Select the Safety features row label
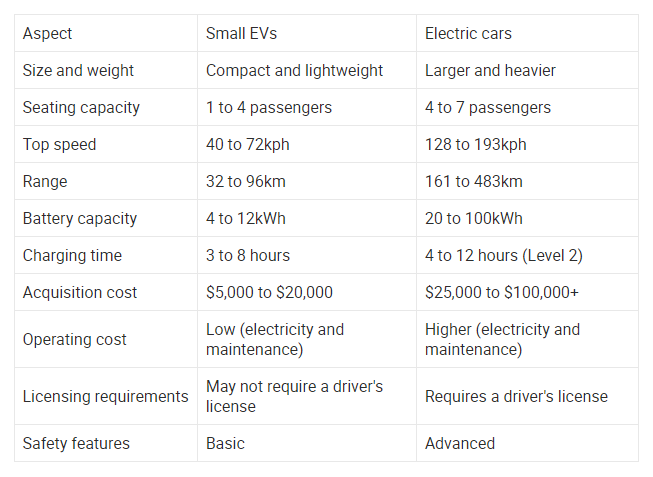 click(x=106, y=443)
